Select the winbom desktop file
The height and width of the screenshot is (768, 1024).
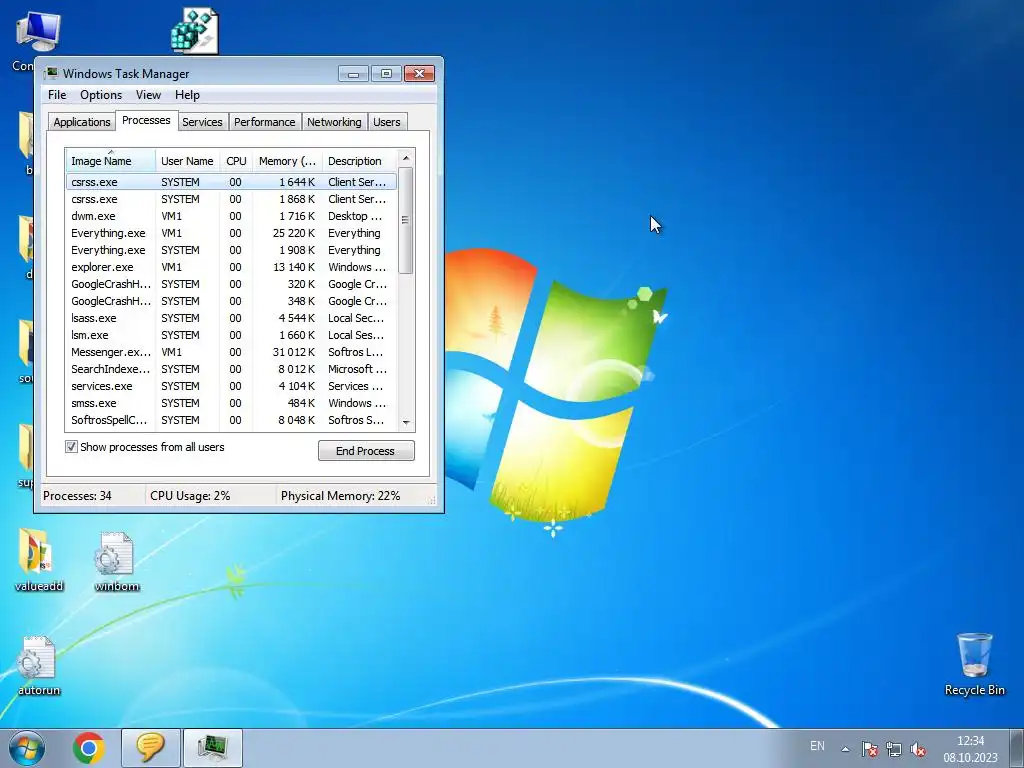[117, 562]
